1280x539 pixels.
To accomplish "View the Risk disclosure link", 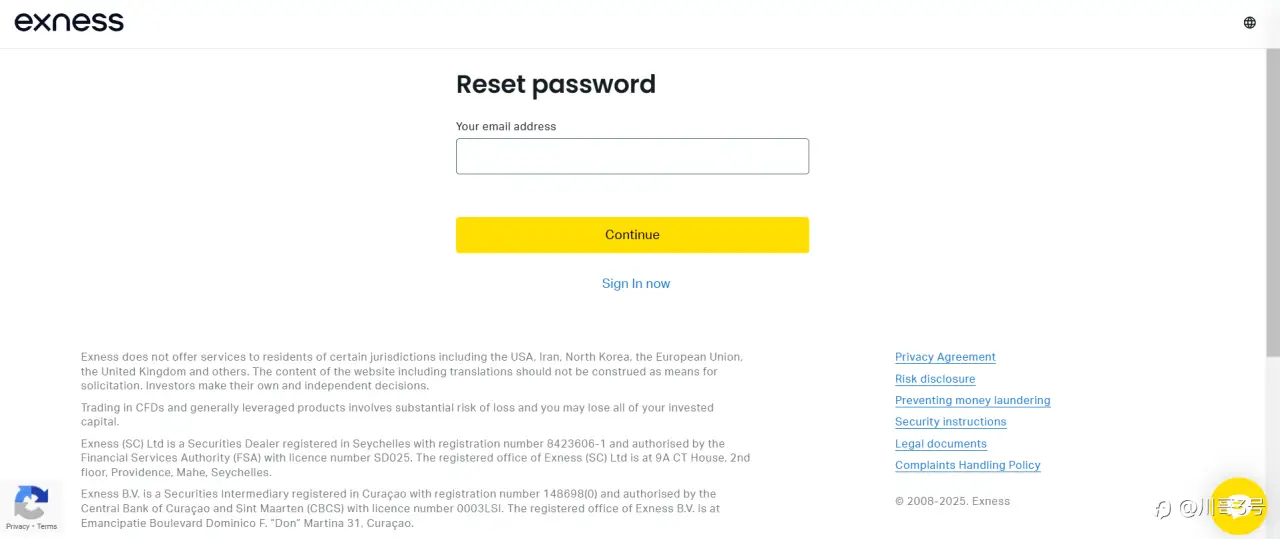I will 935,379.
